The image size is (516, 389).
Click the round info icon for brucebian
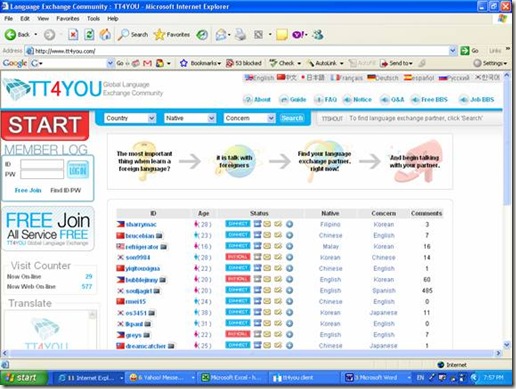pyautogui.click(x=289, y=235)
